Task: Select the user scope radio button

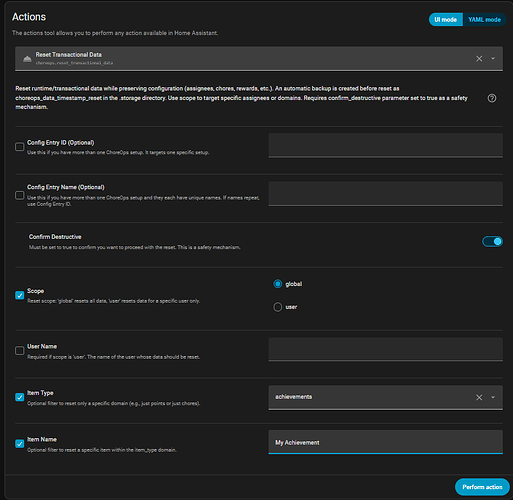Action: coord(278,307)
